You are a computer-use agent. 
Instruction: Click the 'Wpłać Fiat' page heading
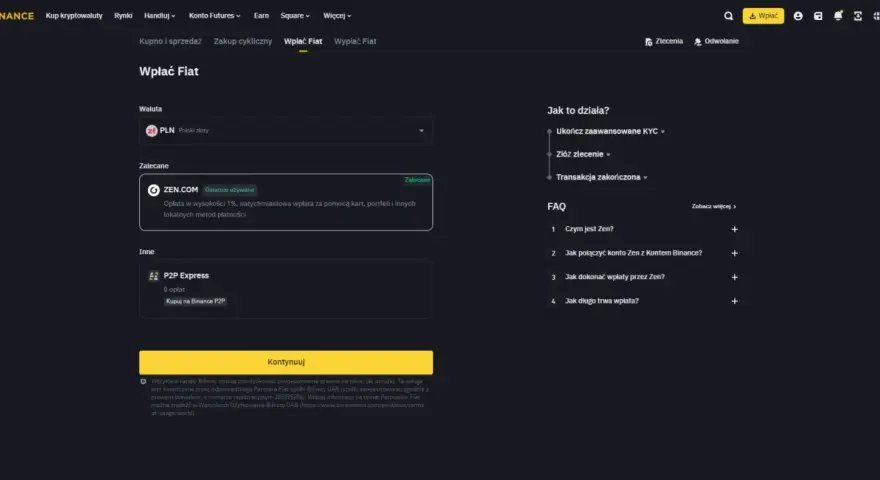click(x=169, y=72)
